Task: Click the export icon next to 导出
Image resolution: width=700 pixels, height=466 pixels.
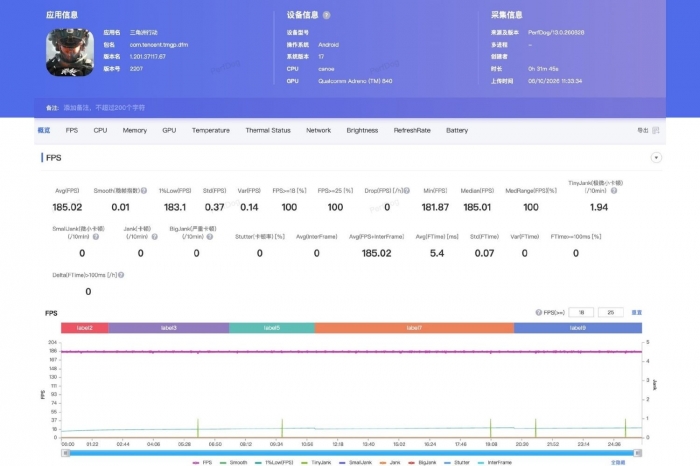Action: pyautogui.click(x=655, y=130)
